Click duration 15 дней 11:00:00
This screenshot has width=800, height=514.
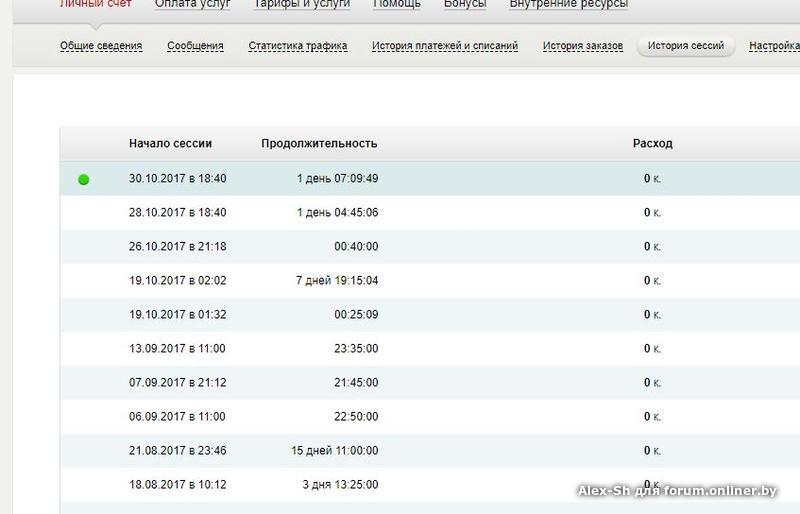[x=335, y=451]
